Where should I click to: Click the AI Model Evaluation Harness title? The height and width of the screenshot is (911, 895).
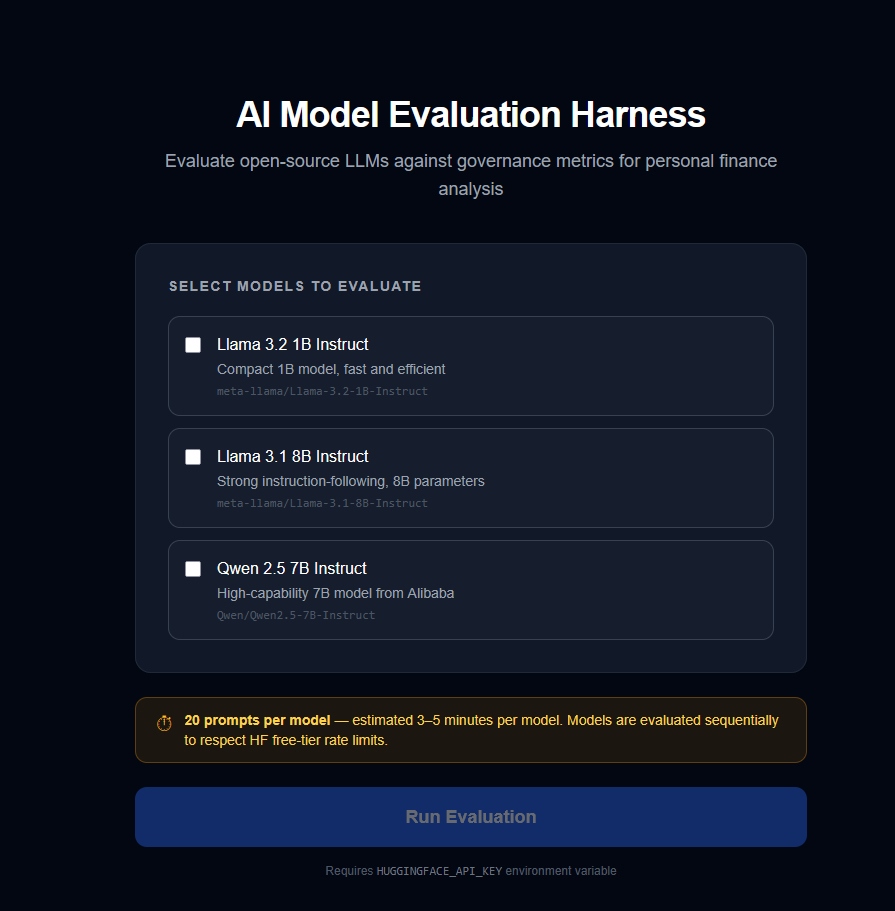click(x=470, y=114)
